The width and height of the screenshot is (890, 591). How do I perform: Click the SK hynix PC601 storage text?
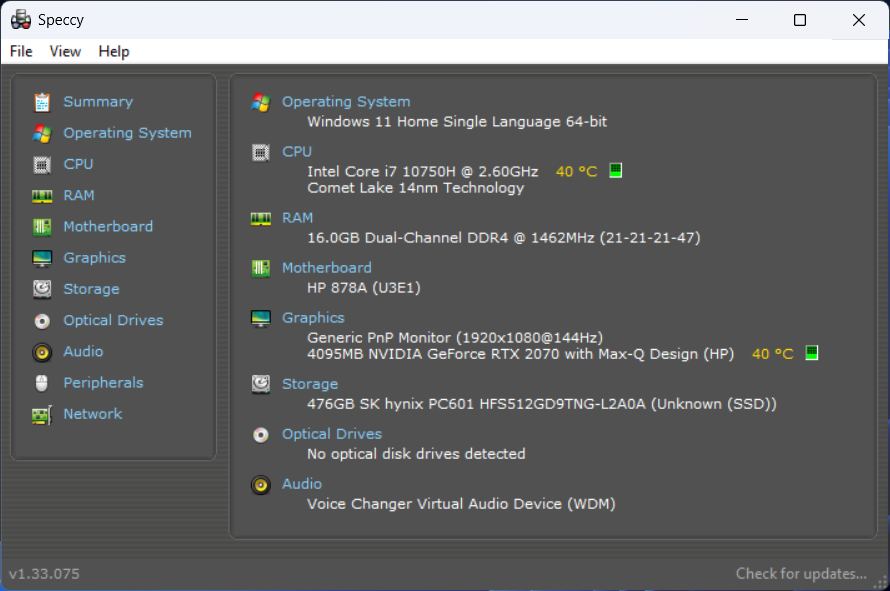(542, 404)
